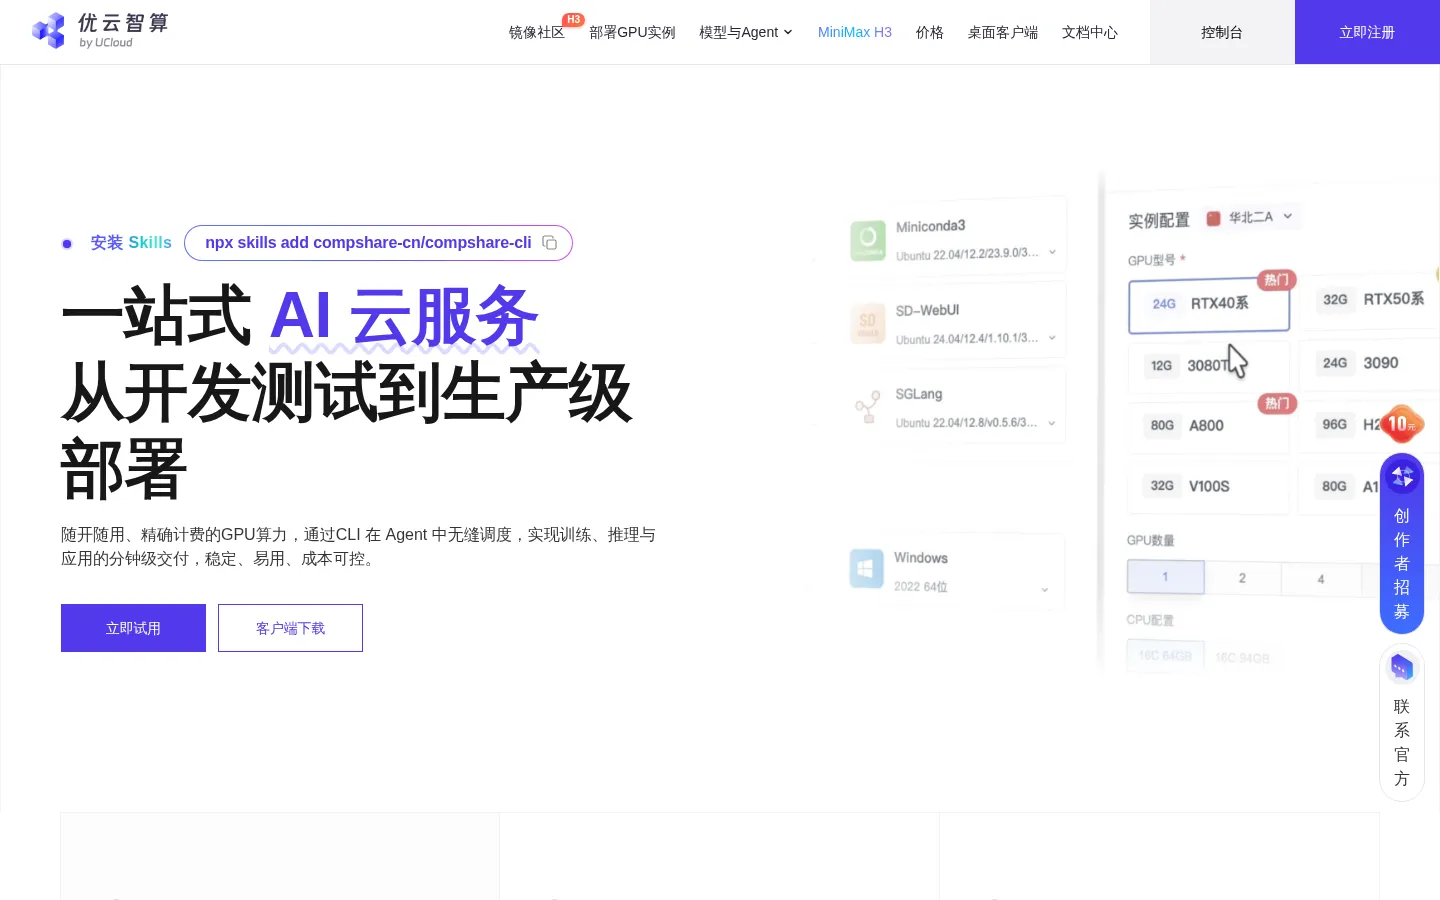The width and height of the screenshot is (1440, 900).
Task: Click the Windows image icon
Action: pos(866,569)
